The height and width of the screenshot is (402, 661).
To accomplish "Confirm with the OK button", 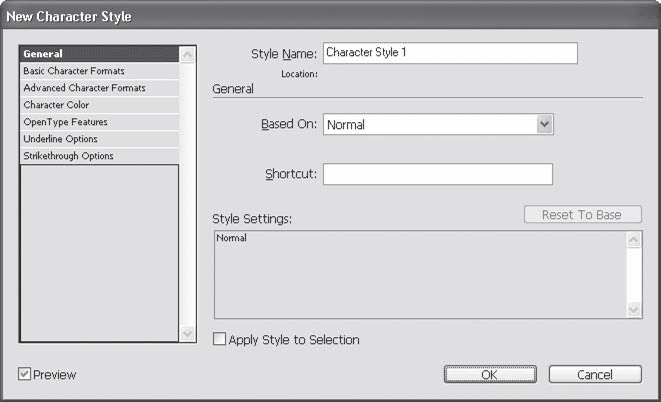I will [489, 375].
